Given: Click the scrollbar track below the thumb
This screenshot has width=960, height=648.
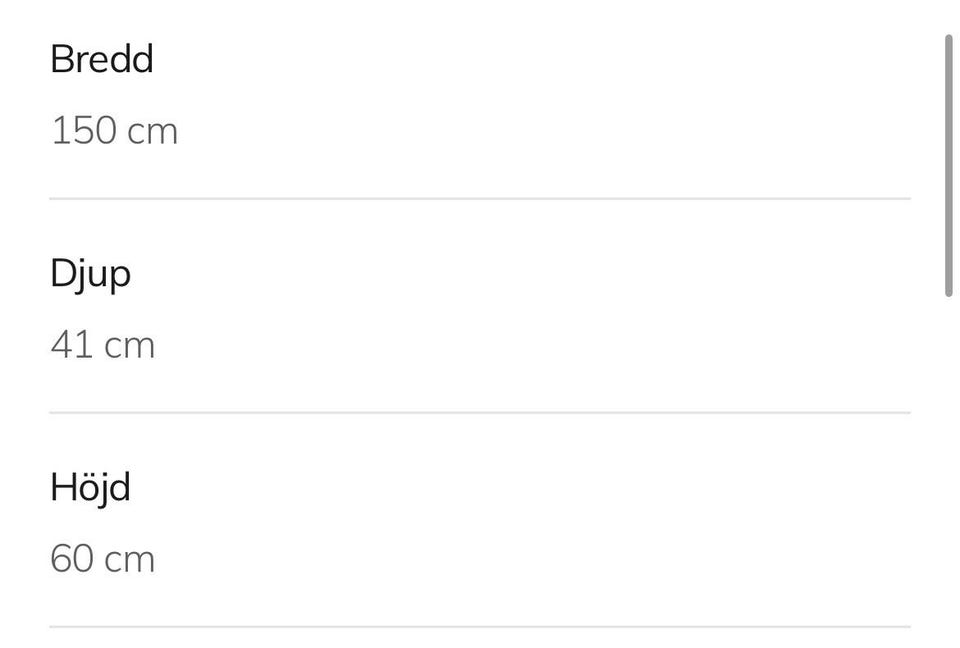Looking at the screenshot, I should coord(949,472).
